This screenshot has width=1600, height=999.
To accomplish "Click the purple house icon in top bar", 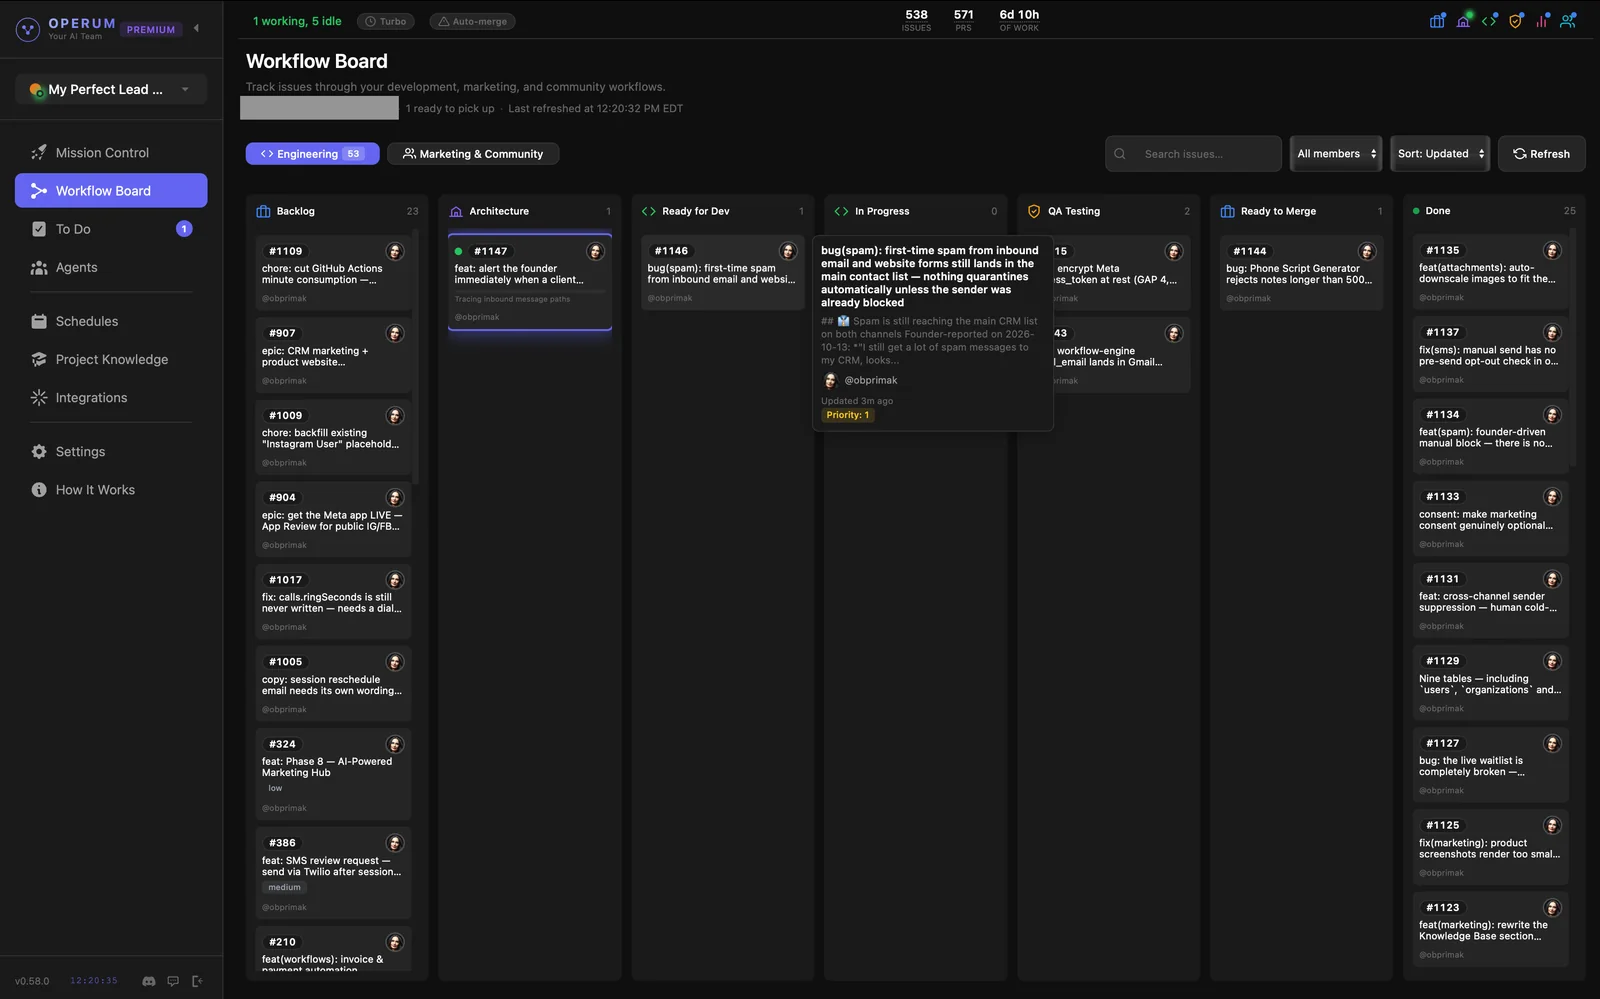I will (1463, 20).
